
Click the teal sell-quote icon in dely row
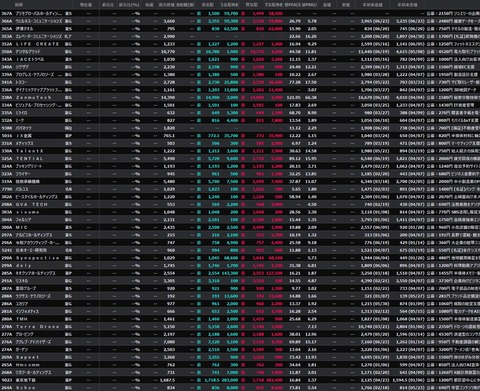pos(199,266)
